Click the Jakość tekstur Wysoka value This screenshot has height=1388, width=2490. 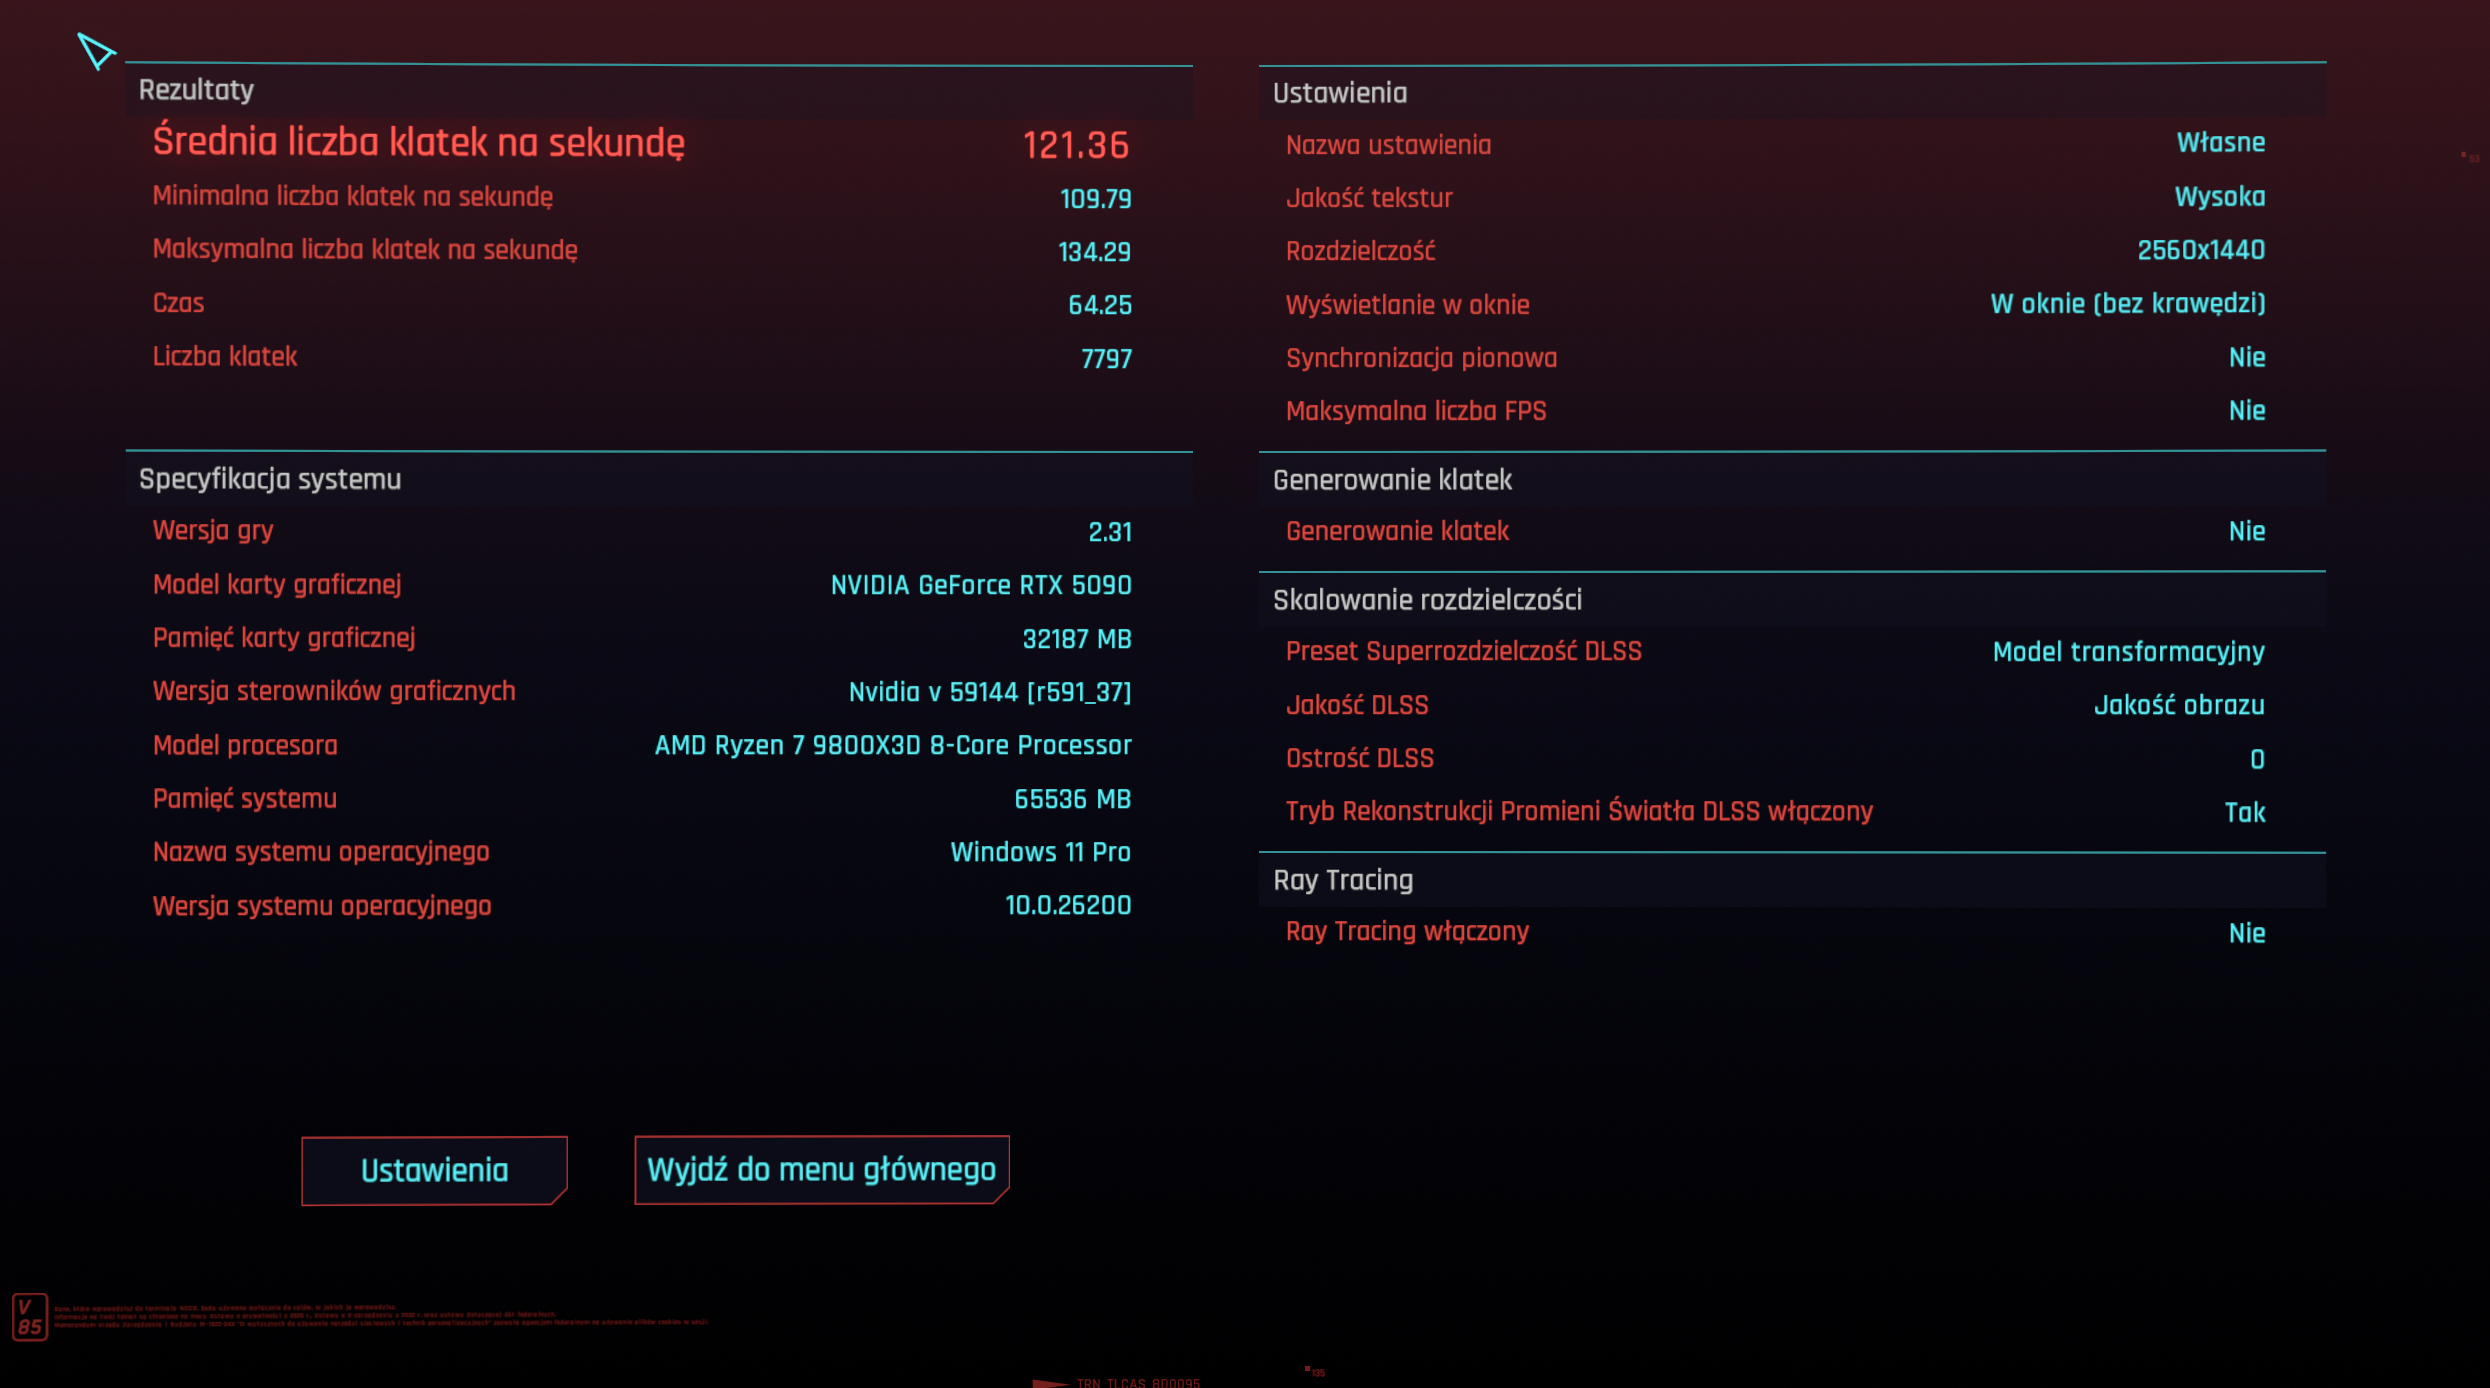coord(2219,197)
